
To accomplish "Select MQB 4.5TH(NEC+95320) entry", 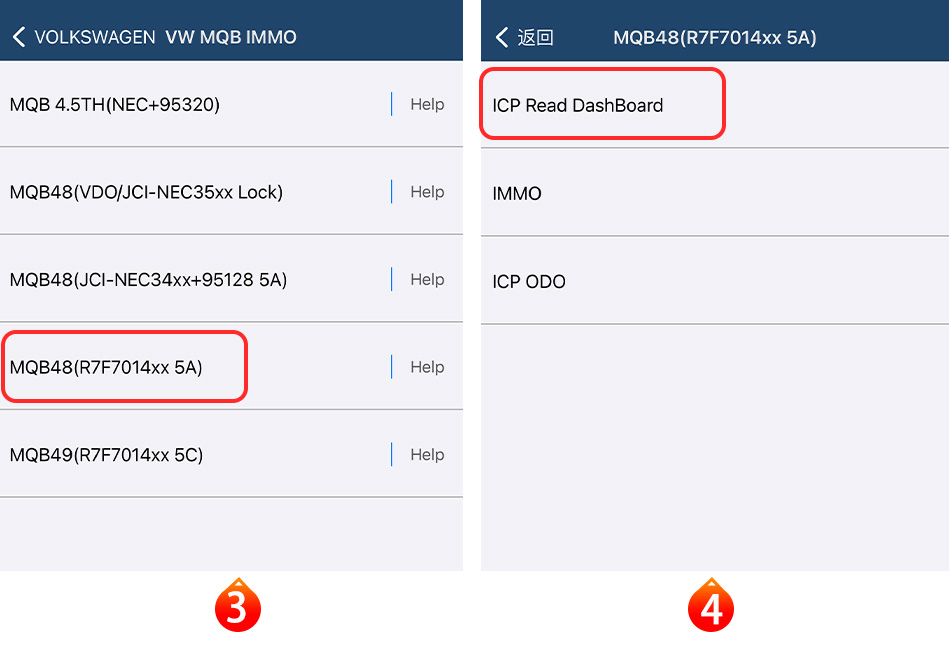I will click(115, 104).
